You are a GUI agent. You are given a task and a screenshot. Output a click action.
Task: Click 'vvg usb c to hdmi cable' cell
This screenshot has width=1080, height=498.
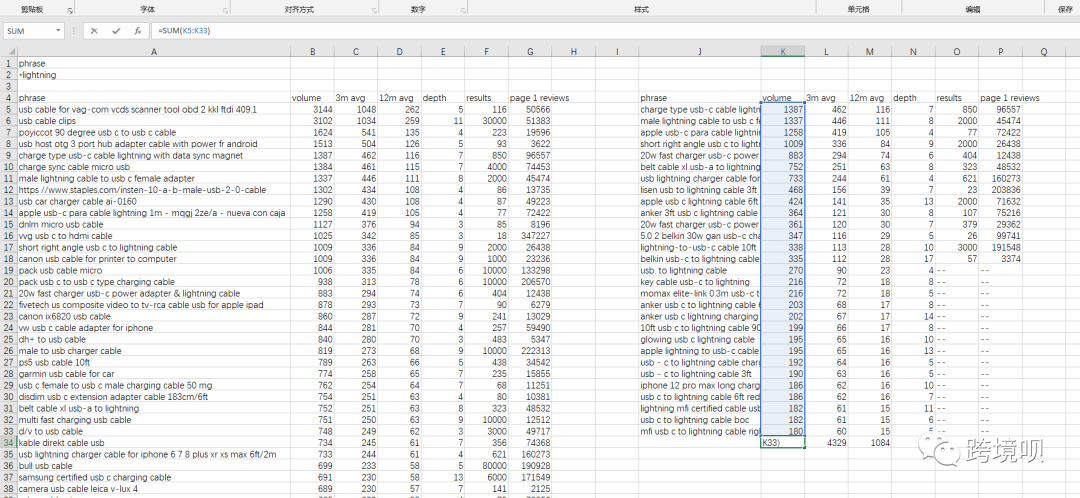154,236
